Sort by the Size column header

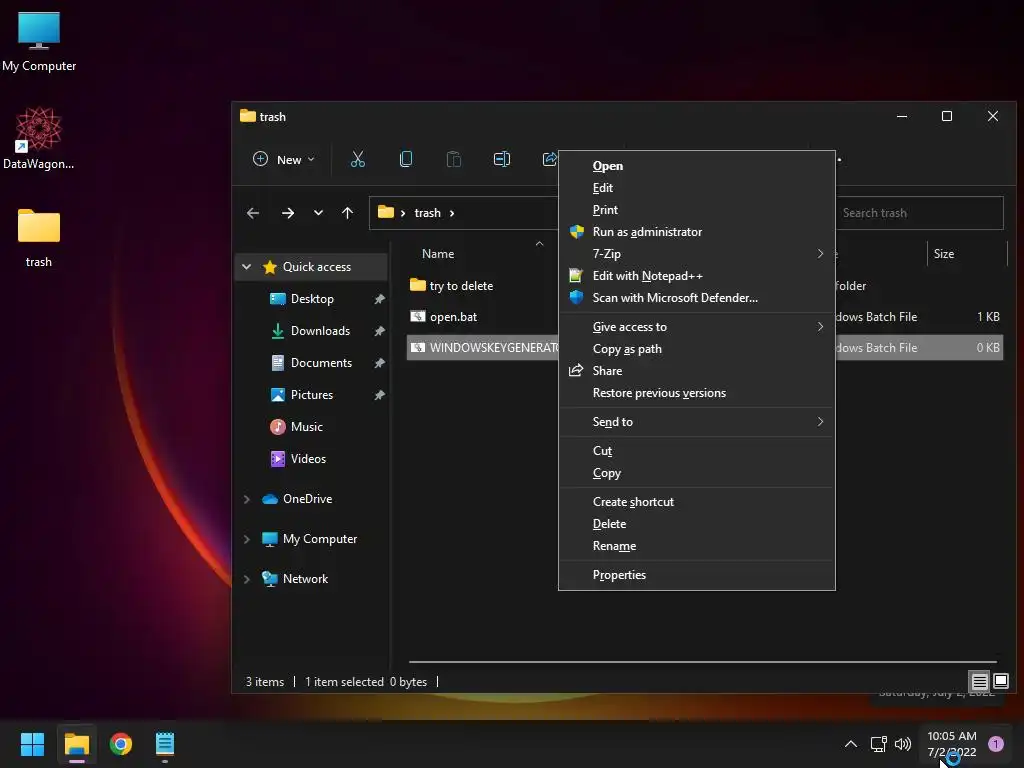pos(944,253)
